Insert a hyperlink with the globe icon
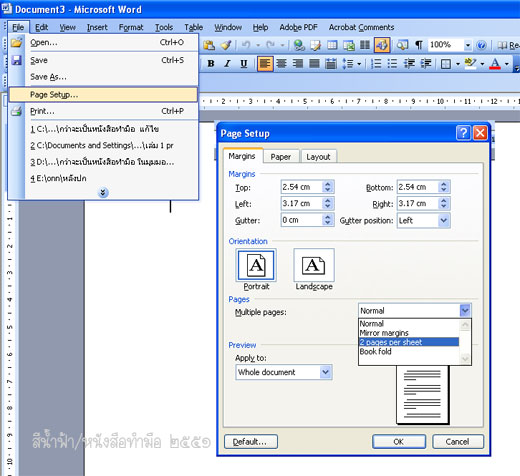Viewport: 520px width, 476px height. [x=299, y=45]
